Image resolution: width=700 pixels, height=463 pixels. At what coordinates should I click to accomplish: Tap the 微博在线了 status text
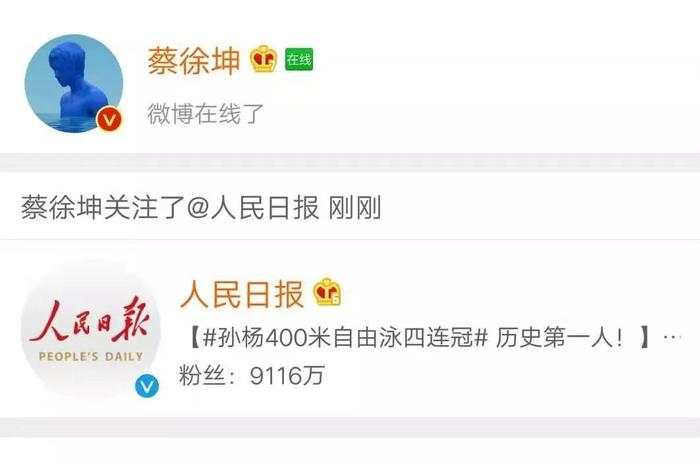coord(206,114)
